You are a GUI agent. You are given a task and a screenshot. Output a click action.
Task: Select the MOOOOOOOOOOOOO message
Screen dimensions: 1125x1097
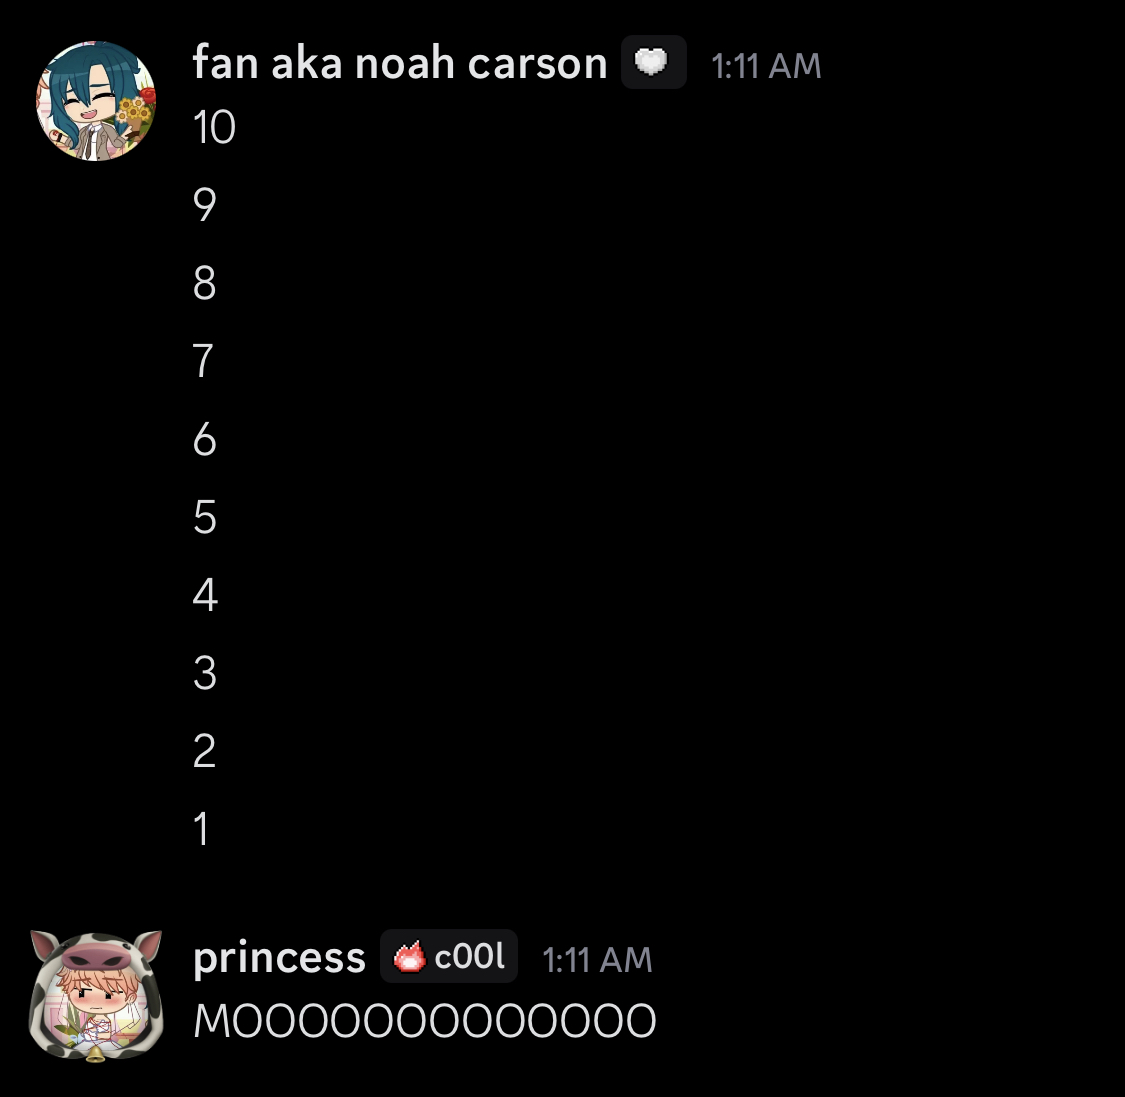(425, 1021)
